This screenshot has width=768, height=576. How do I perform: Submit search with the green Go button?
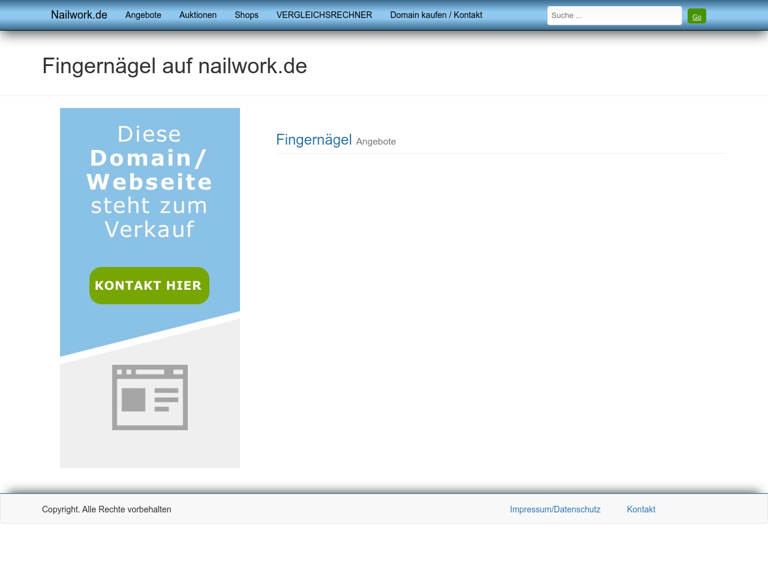coord(696,16)
